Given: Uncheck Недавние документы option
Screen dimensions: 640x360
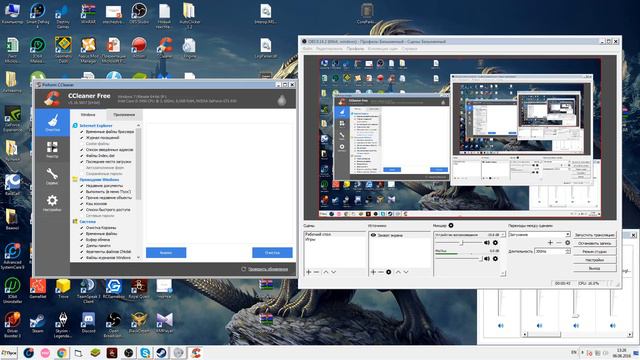Looking at the screenshot, I should pyautogui.click(x=82, y=186).
